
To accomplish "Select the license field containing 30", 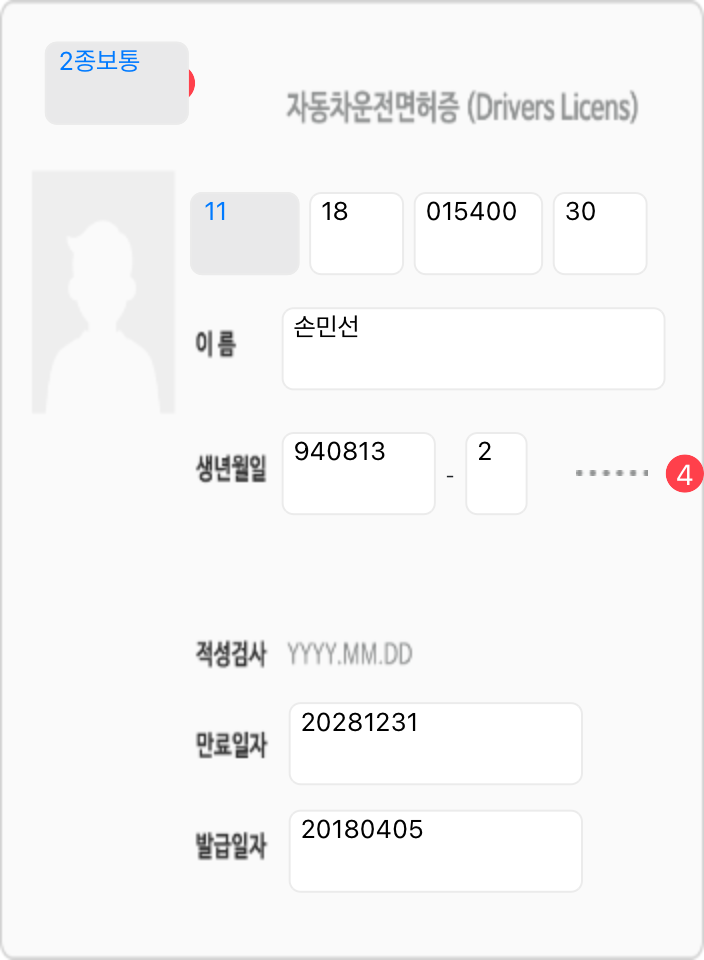I will click(600, 233).
